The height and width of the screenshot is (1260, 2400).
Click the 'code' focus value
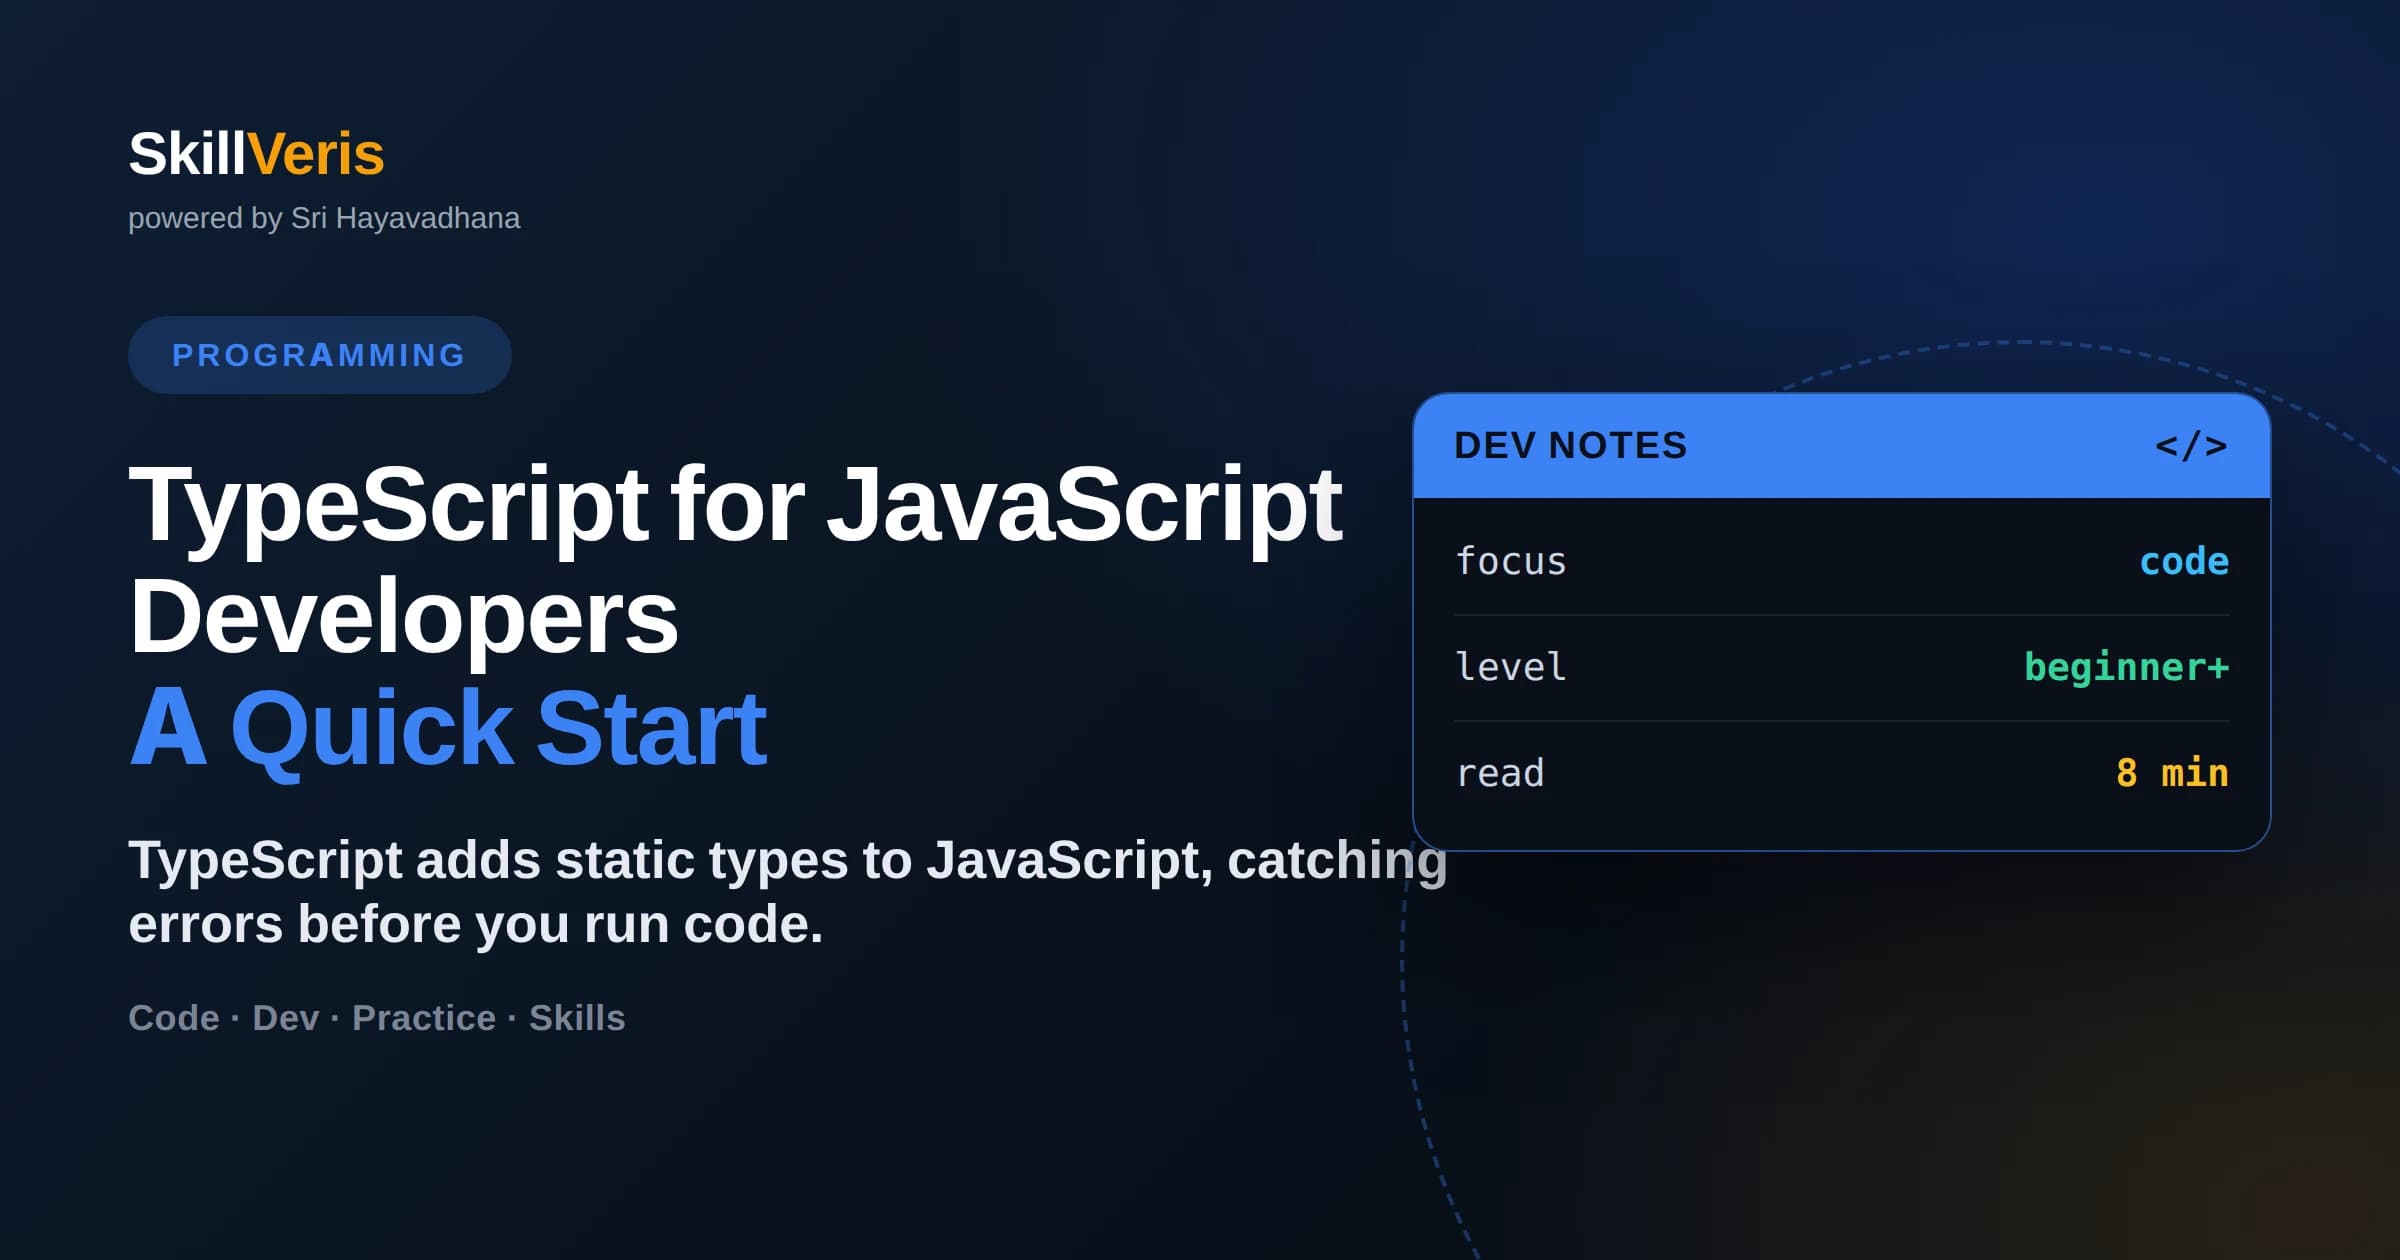coord(2184,562)
